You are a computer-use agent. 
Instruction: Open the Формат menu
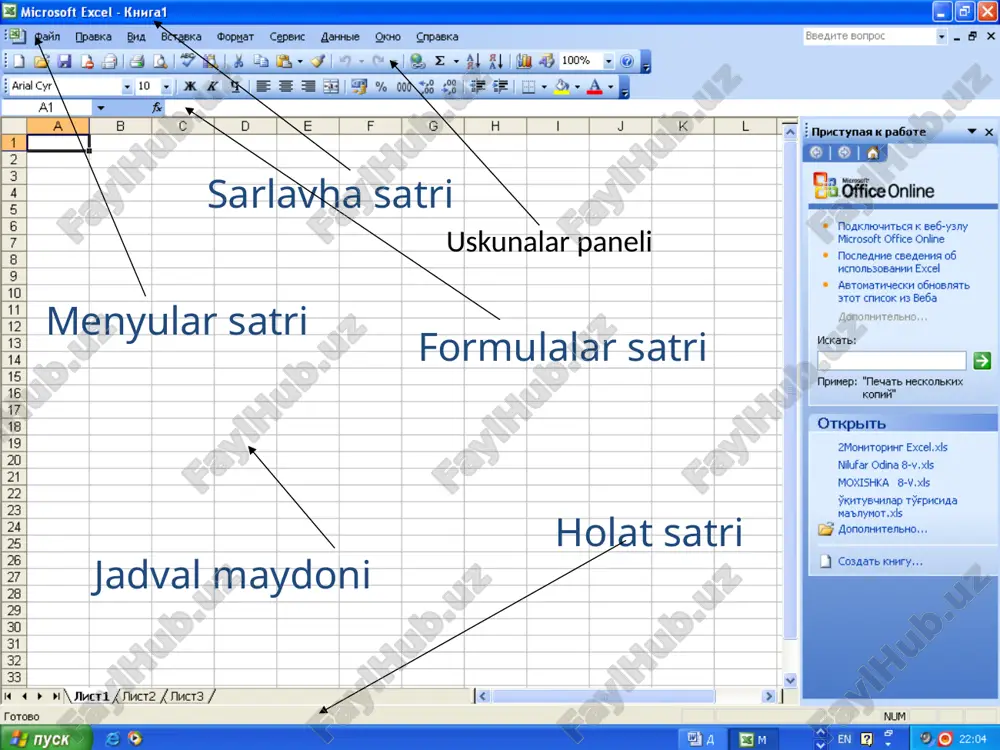(x=235, y=37)
